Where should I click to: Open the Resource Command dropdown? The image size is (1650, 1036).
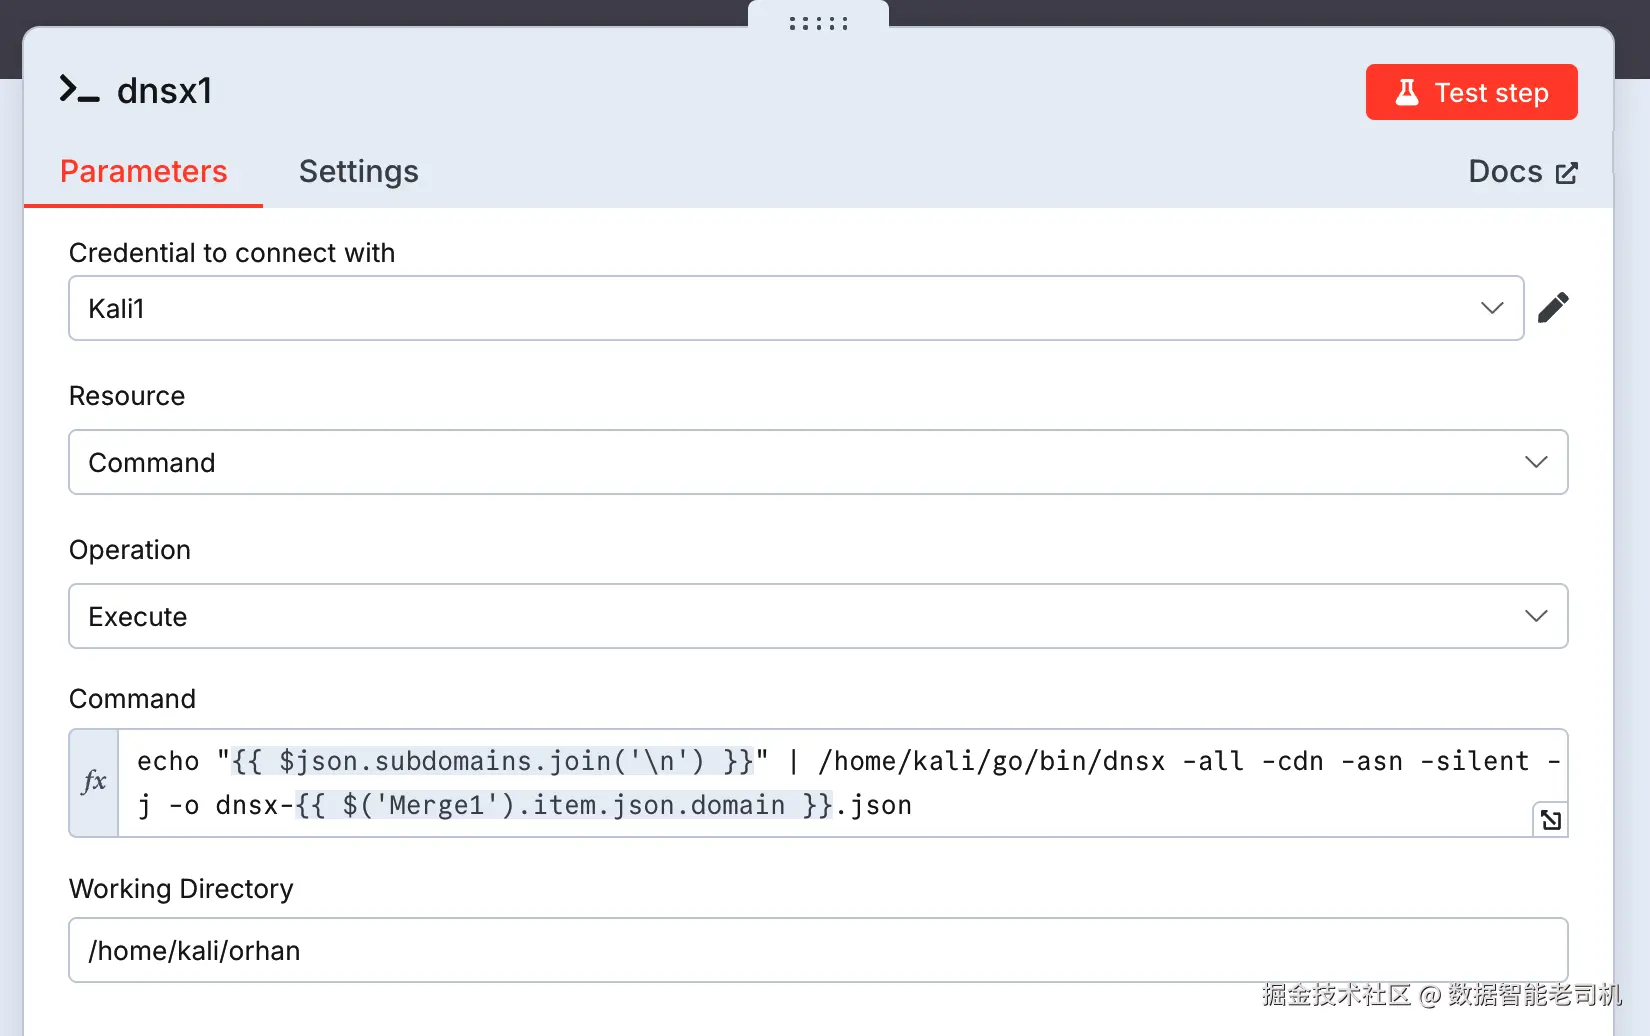[x=800, y=462]
